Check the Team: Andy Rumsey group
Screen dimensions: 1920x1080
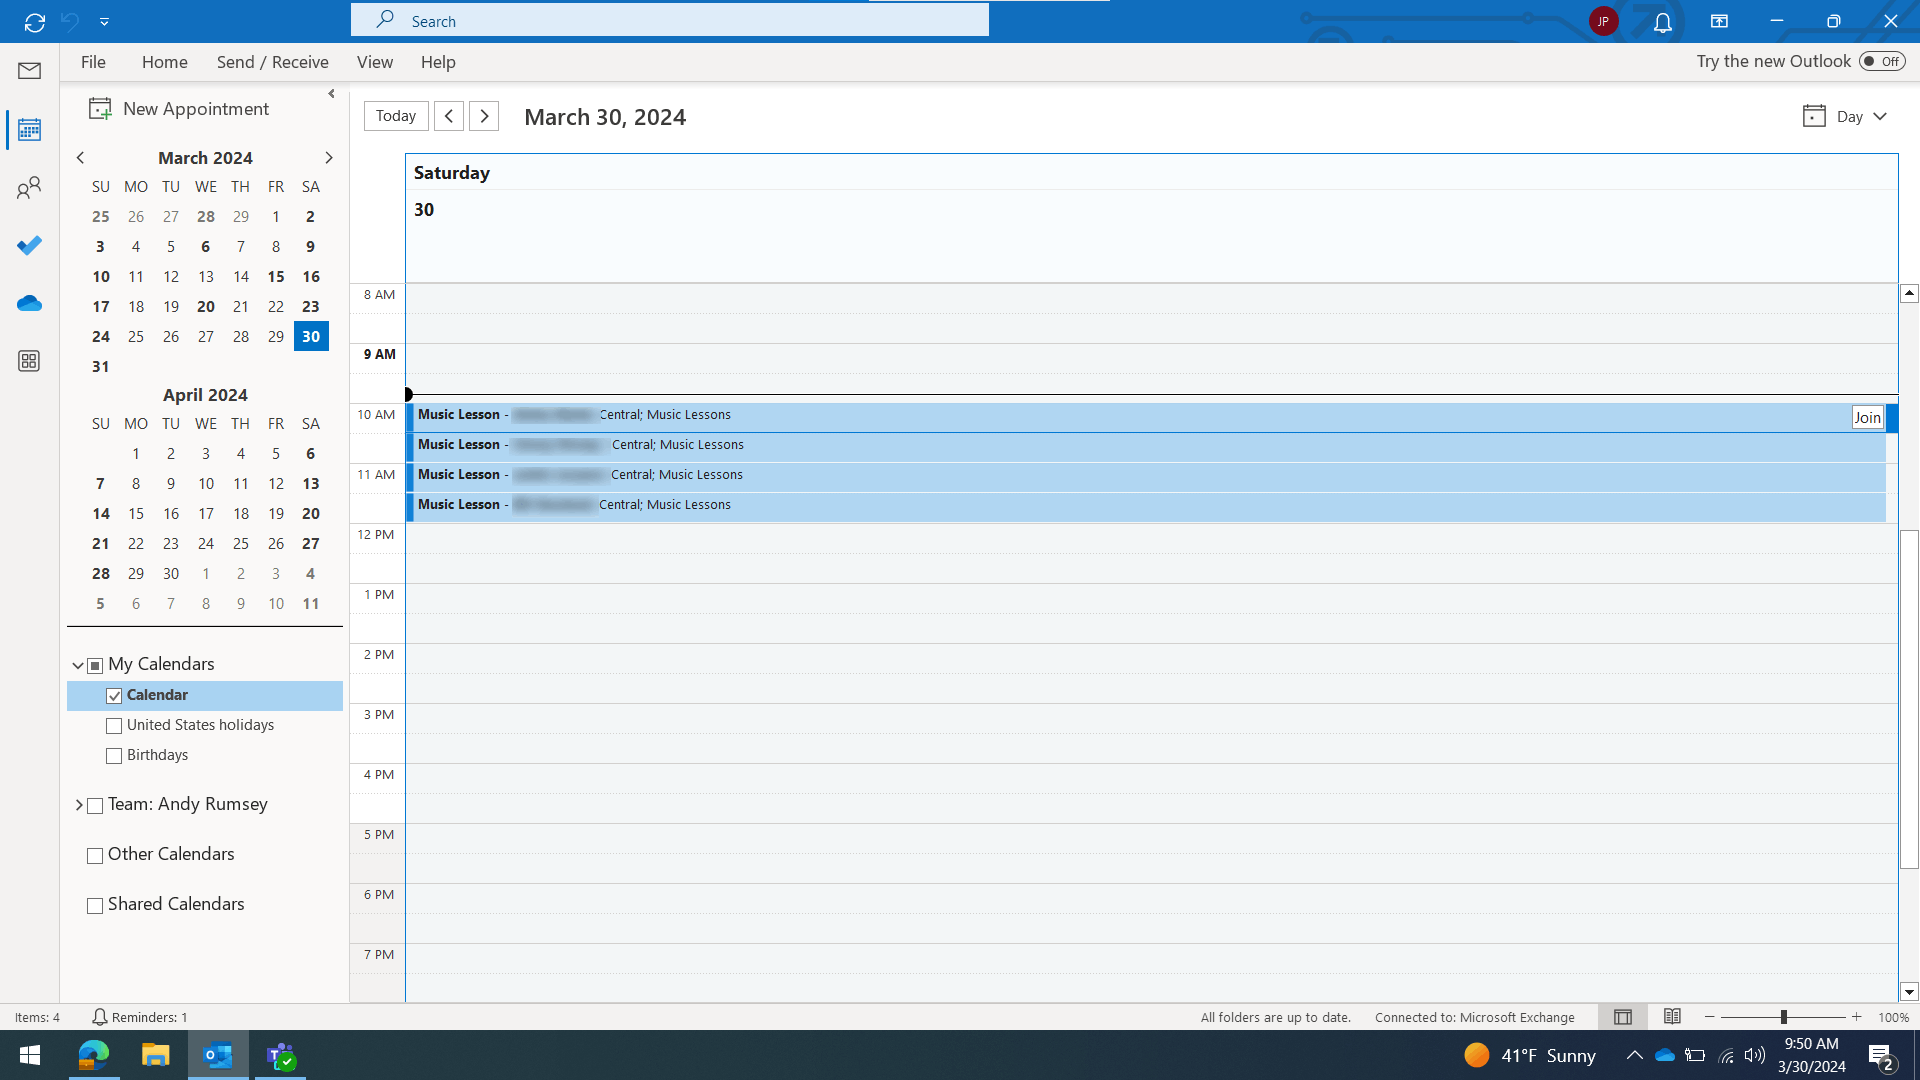pyautogui.click(x=95, y=806)
